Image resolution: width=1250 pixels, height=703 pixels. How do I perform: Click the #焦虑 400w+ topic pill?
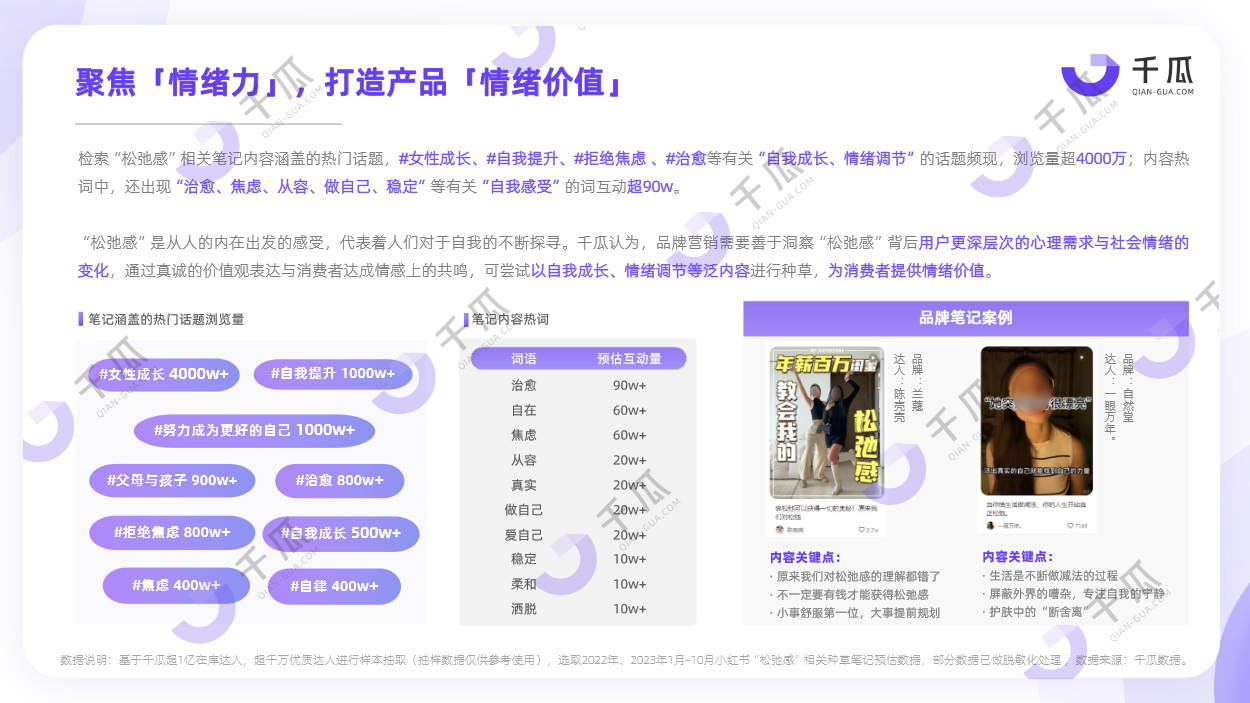(x=176, y=585)
